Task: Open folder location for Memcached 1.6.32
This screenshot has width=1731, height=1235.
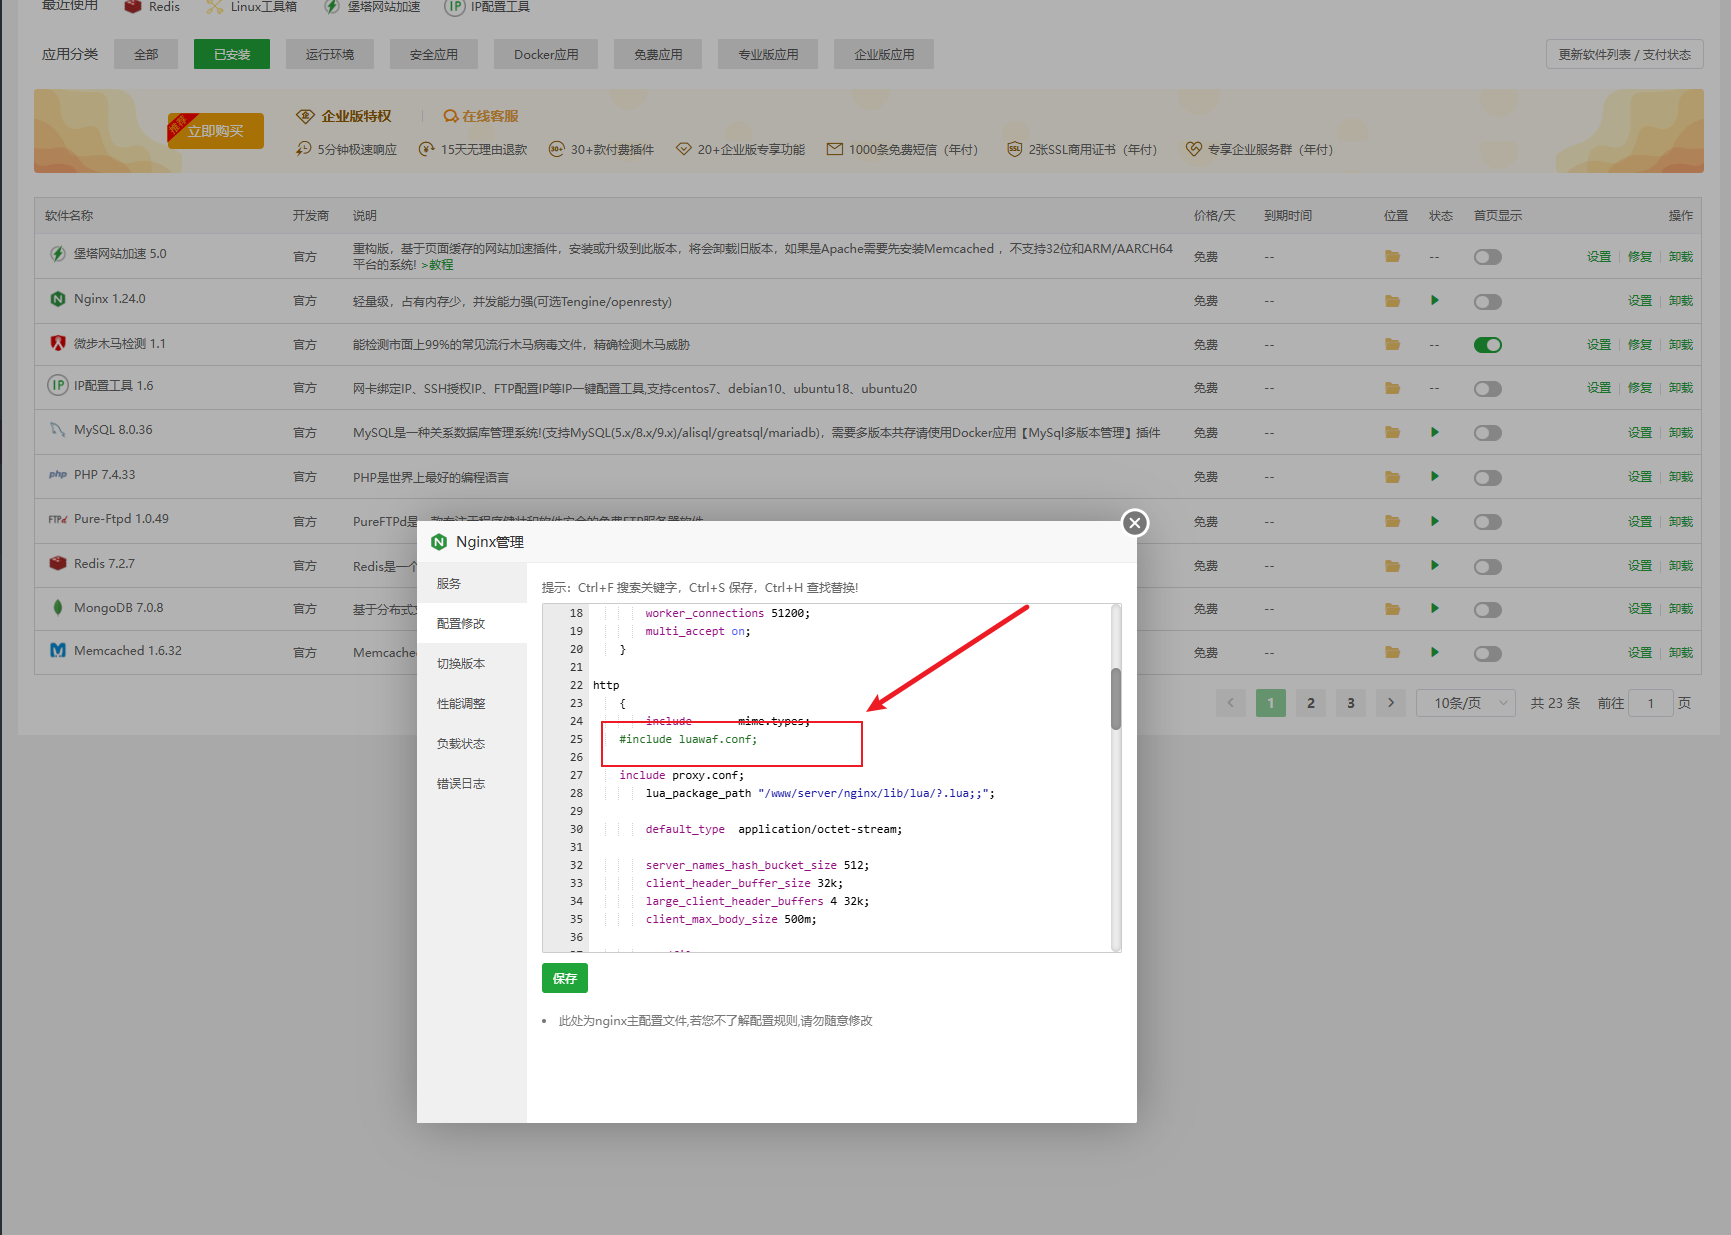Action: 1392,653
